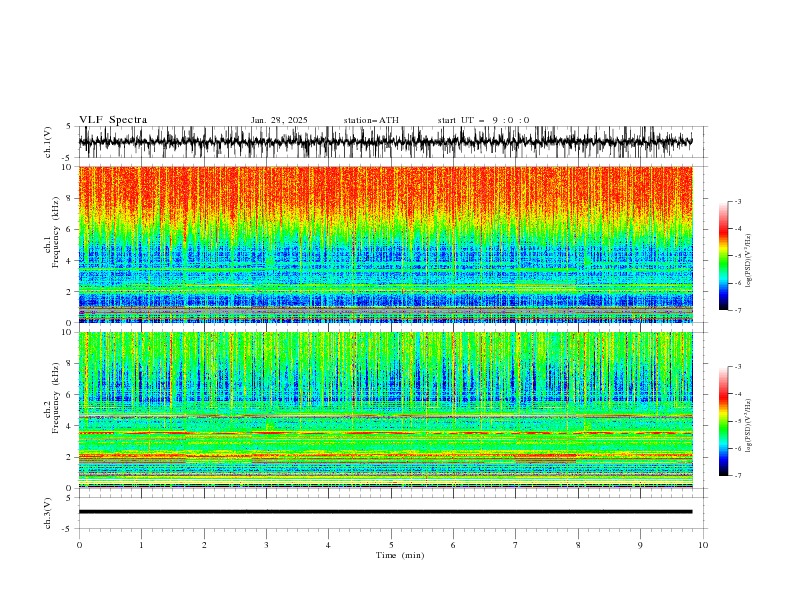The height and width of the screenshot is (612, 792).
Task: Click the "-3" label on the upper colorbar
Action: [x=737, y=201]
